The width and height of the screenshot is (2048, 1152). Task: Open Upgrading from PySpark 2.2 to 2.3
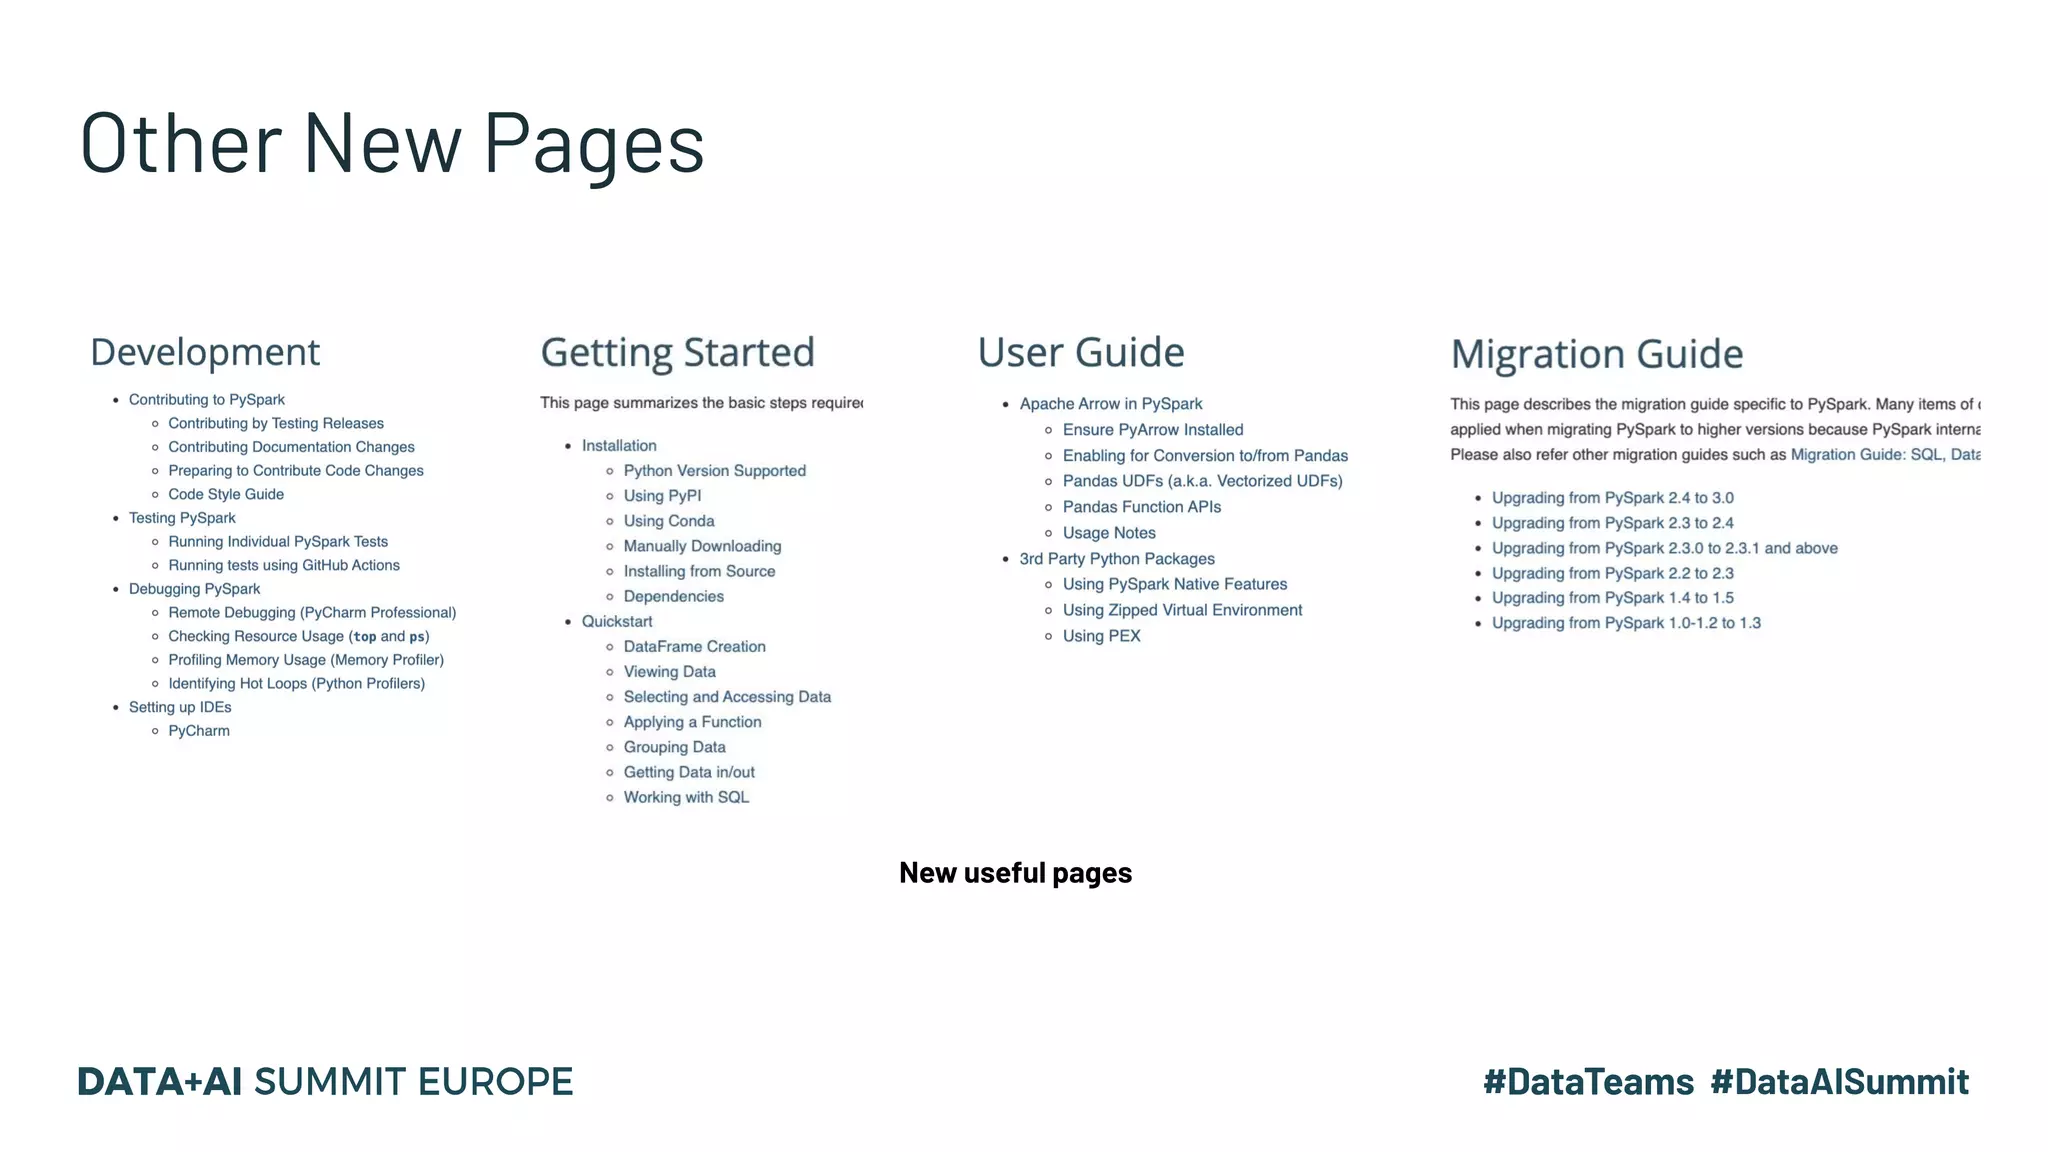[x=1613, y=573]
